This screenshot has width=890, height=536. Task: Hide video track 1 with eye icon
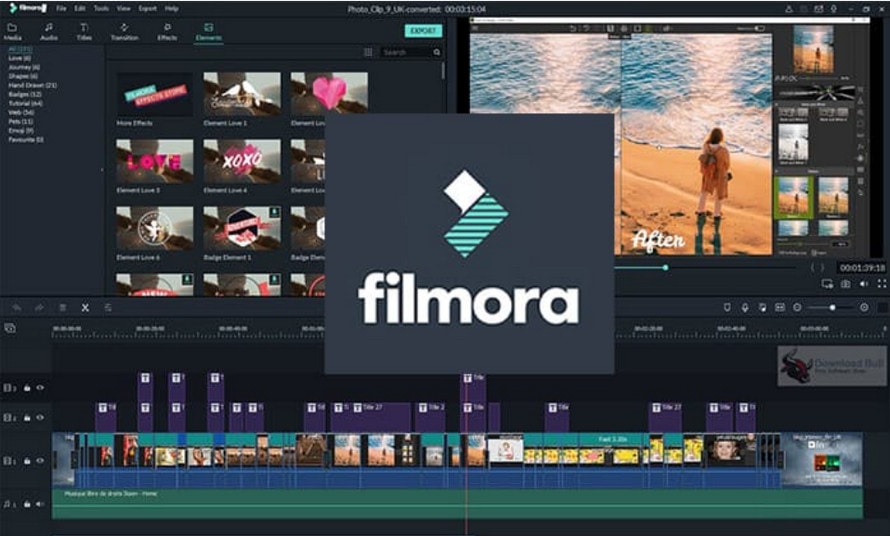point(40,461)
